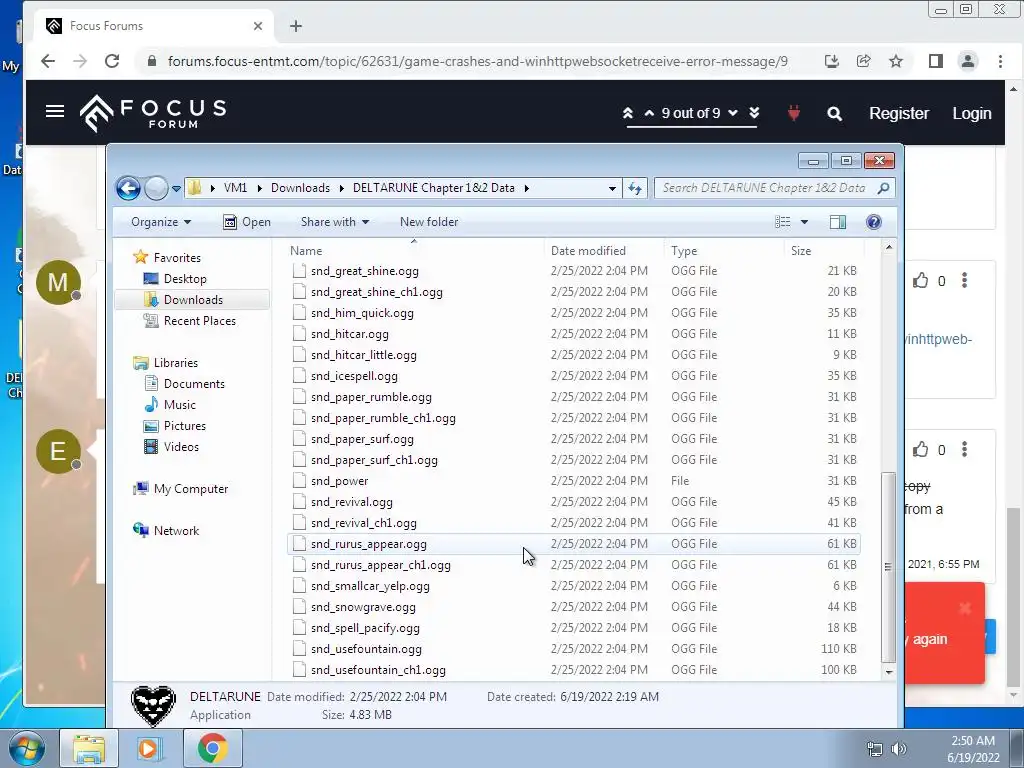The width and height of the screenshot is (1024, 768).
Task: Click the Focus Forum logo
Action: [153, 113]
